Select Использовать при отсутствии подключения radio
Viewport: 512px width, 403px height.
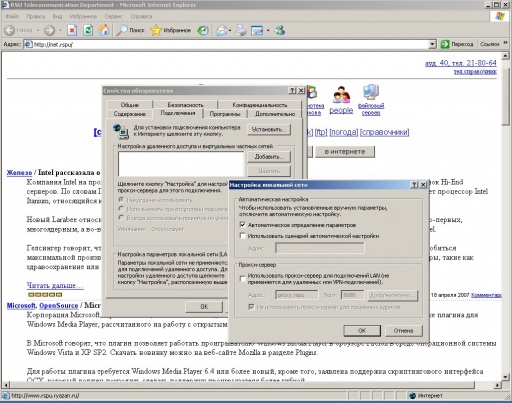(121, 209)
